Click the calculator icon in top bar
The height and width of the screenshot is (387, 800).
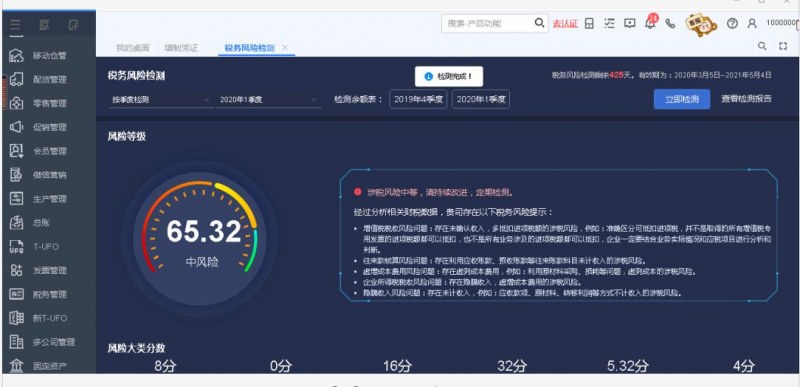click(x=589, y=23)
